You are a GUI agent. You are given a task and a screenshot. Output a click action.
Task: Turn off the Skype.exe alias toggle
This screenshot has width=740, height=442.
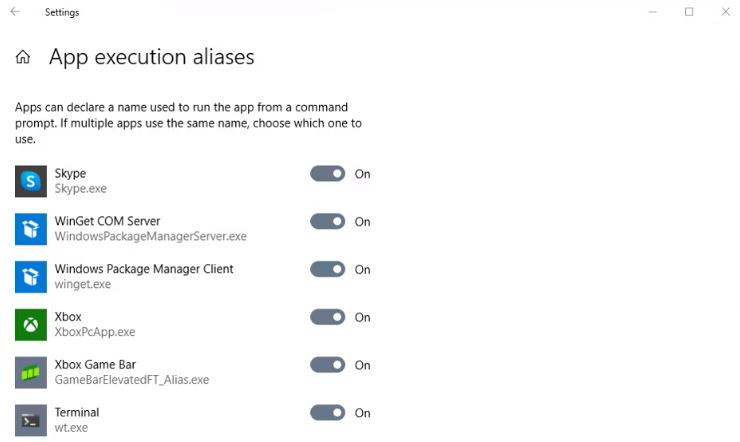pyautogui.click(x=328, y=174)
